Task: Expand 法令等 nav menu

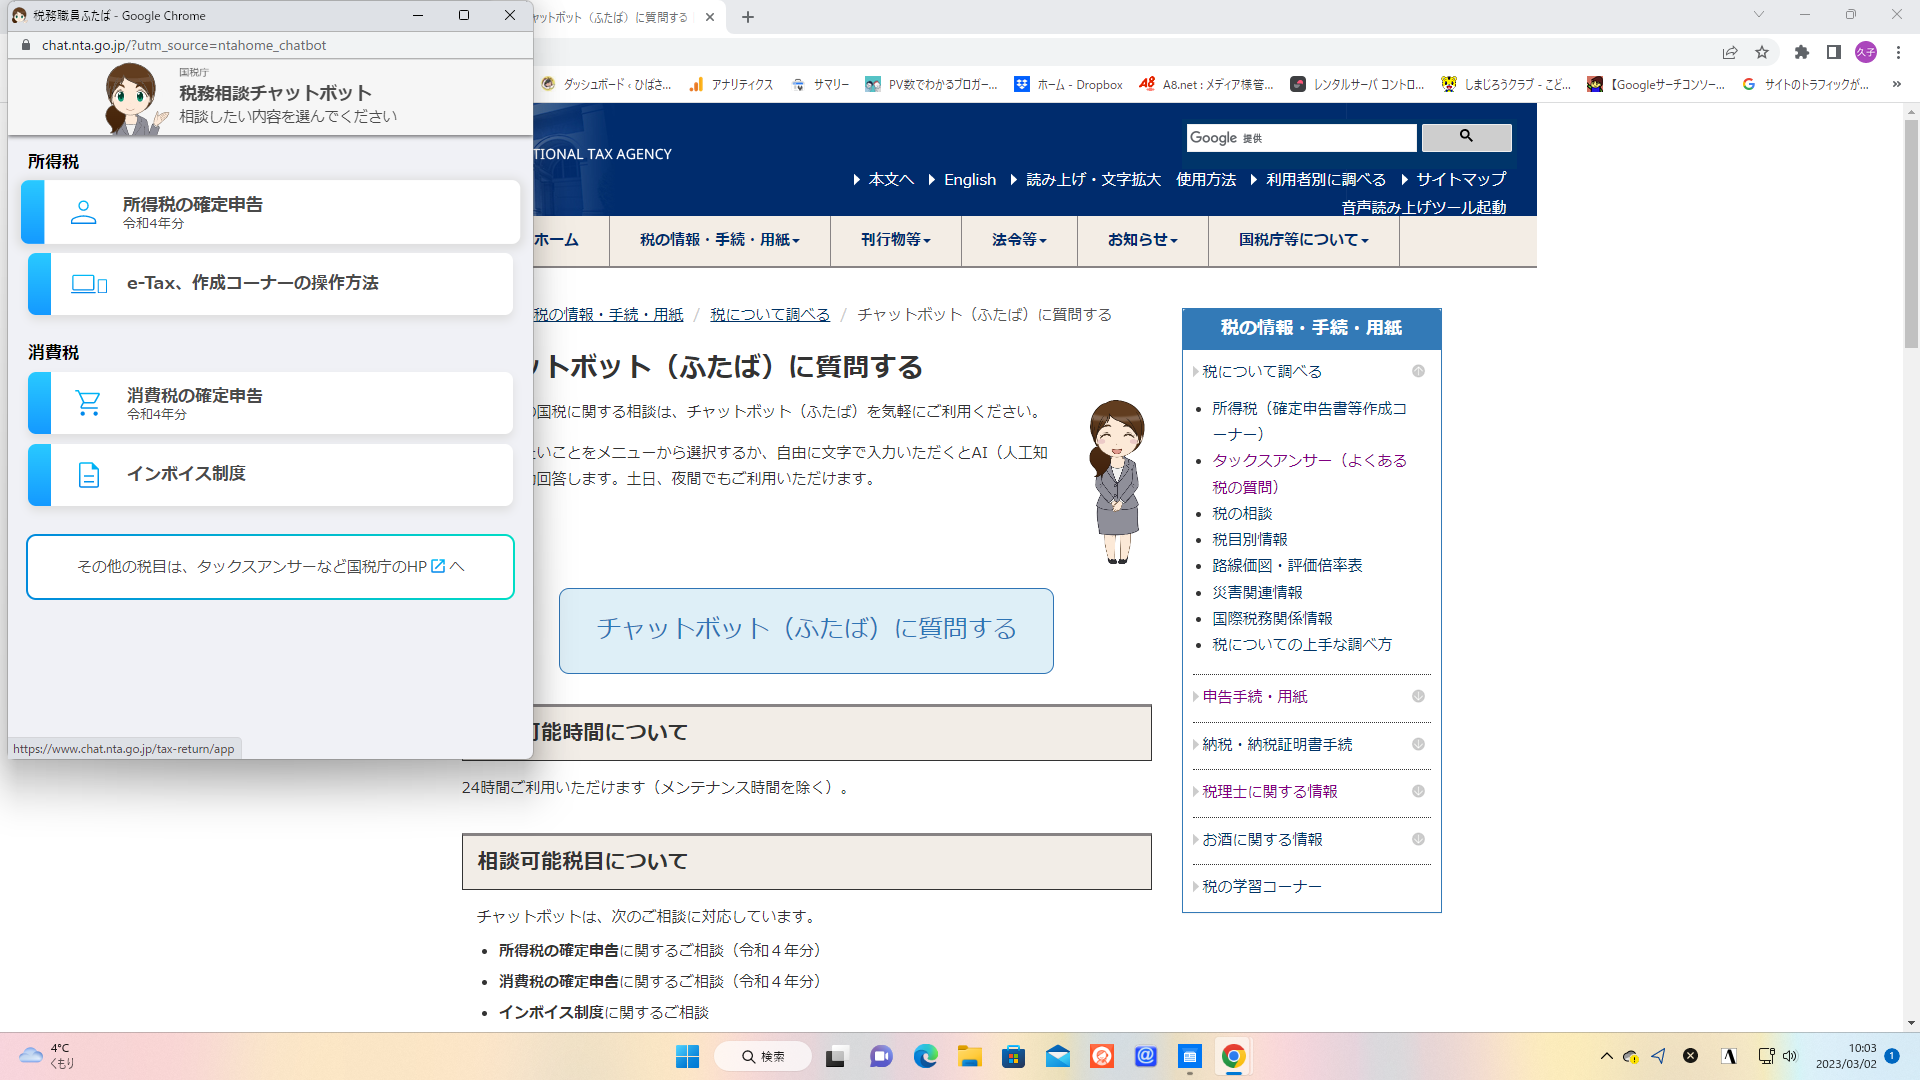Action: tap(1019, 240)
